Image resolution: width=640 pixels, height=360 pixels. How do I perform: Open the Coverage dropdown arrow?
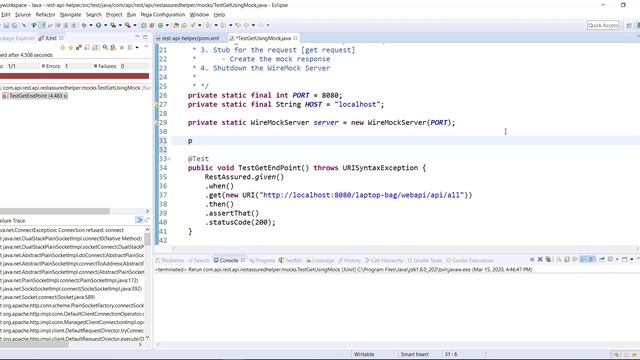(x=120, y=25)
